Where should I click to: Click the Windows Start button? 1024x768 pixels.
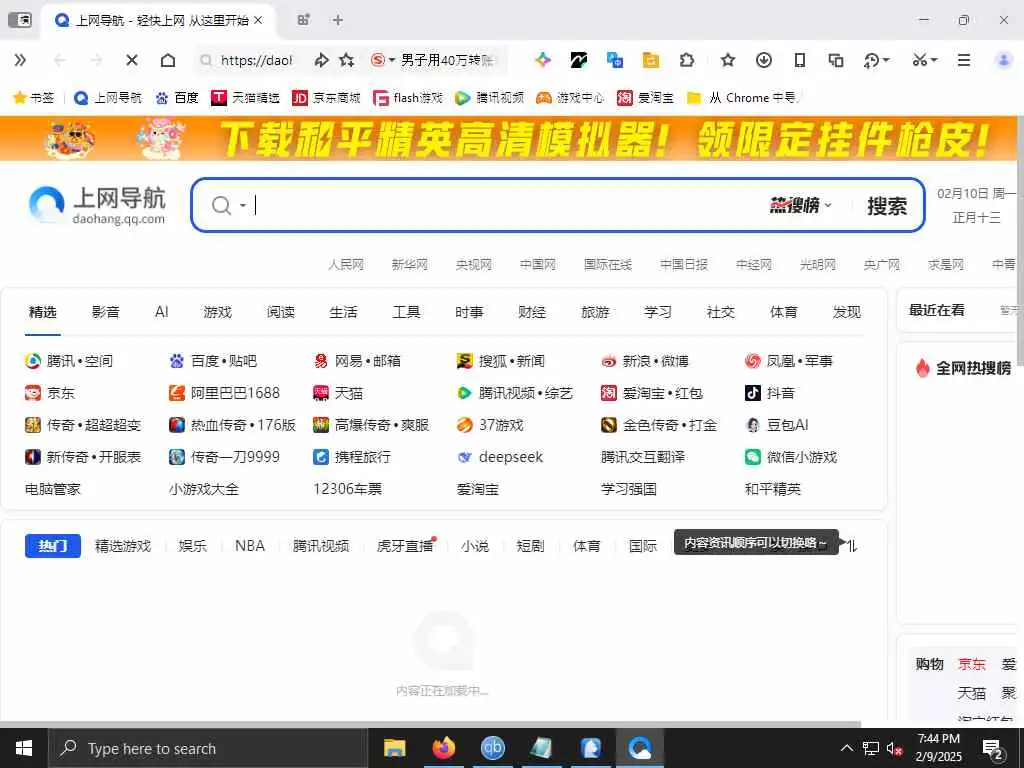[x=24, y=748]
